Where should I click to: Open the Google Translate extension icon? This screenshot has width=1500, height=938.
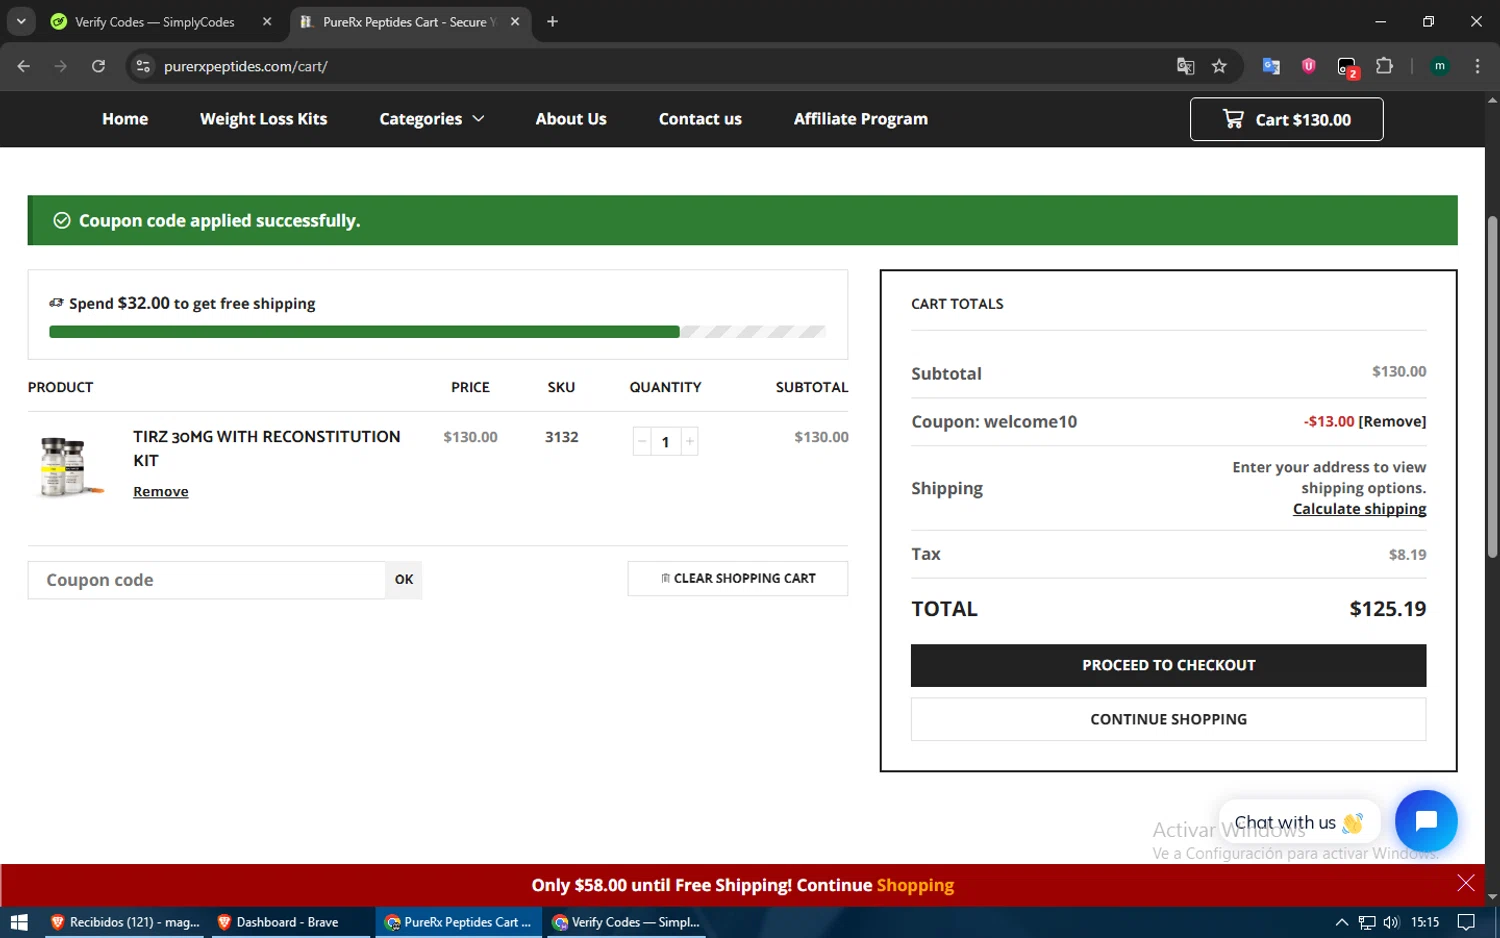(1271, 66)
